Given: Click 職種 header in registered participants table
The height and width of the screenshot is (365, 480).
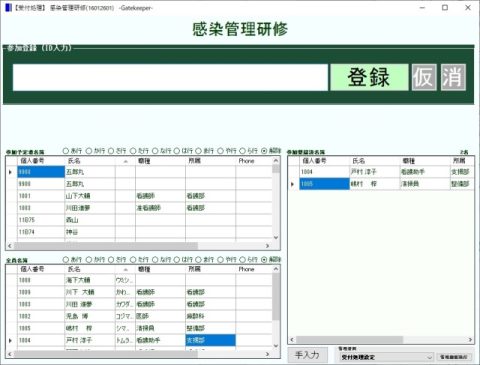Looking at the screenshot, I should (x=425, y=161).
